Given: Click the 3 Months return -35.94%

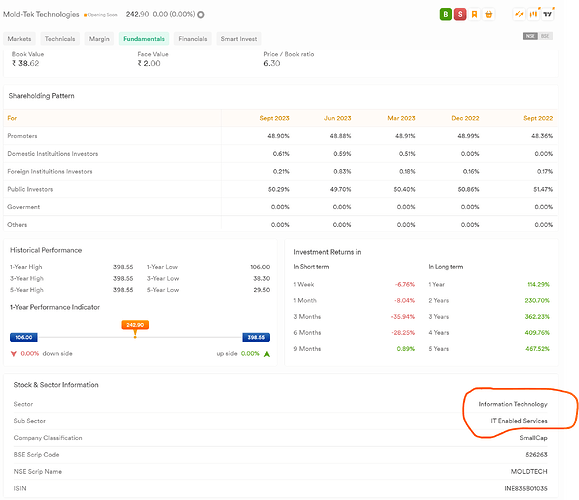Looking at the screenshot, I should pyautogui.click(x=403, y=316).
